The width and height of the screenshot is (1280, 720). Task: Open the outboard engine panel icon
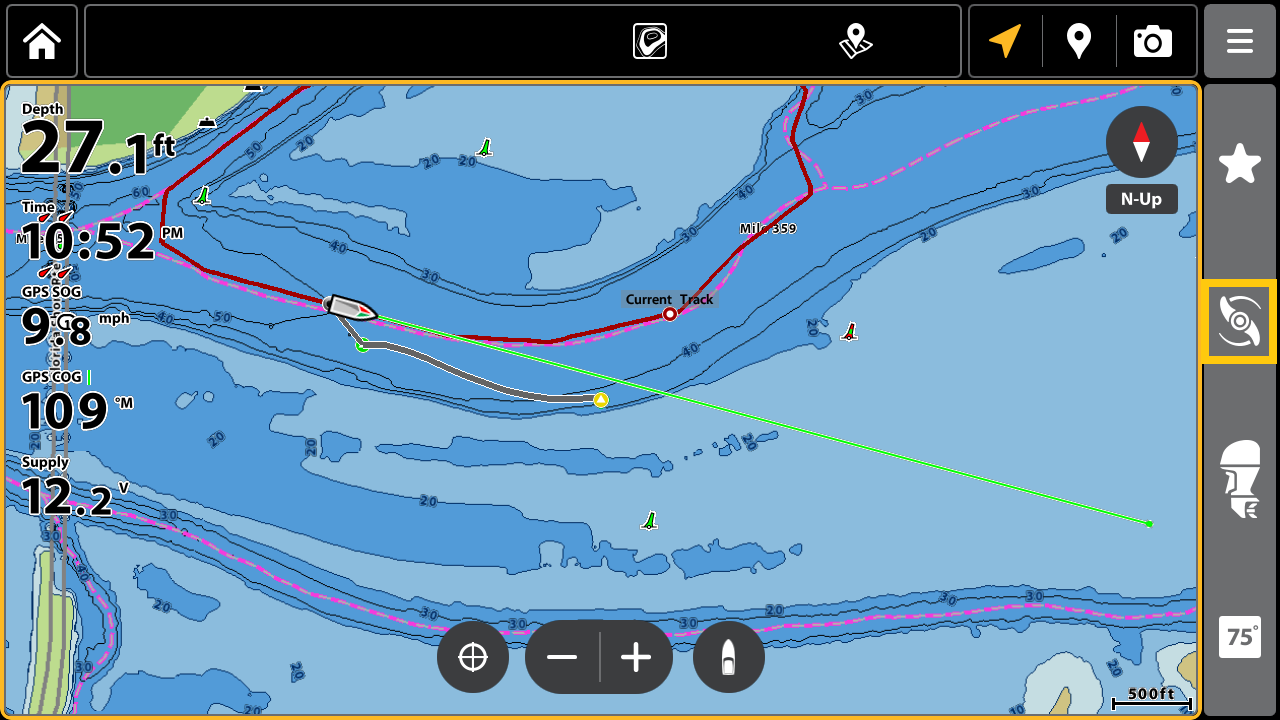(1240, 480)
